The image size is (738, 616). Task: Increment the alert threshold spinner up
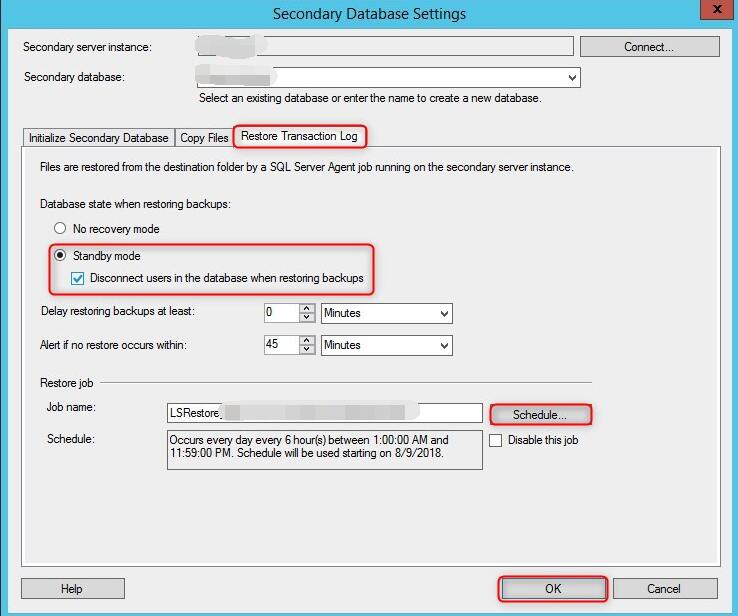click(308, 340)
